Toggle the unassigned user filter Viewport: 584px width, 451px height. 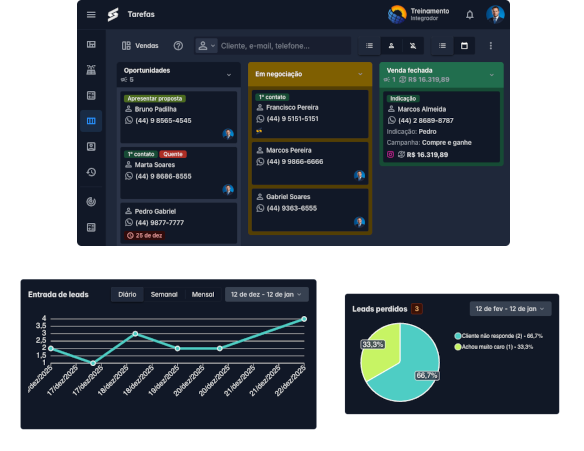413,46
